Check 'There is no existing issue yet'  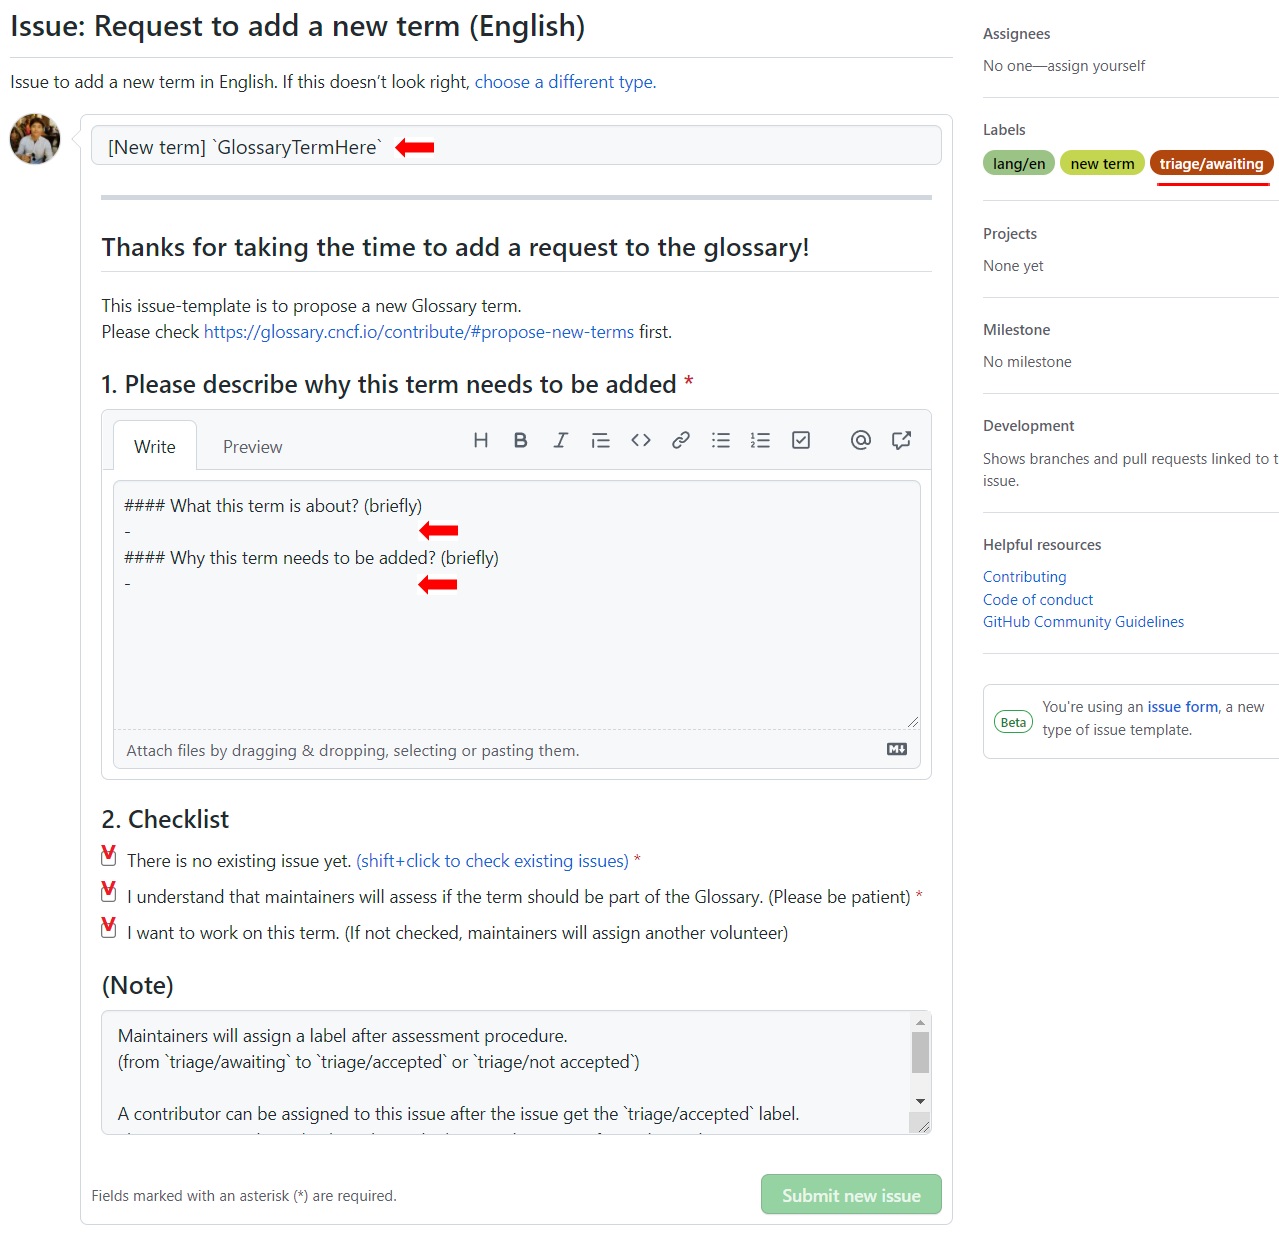[109, 858]
